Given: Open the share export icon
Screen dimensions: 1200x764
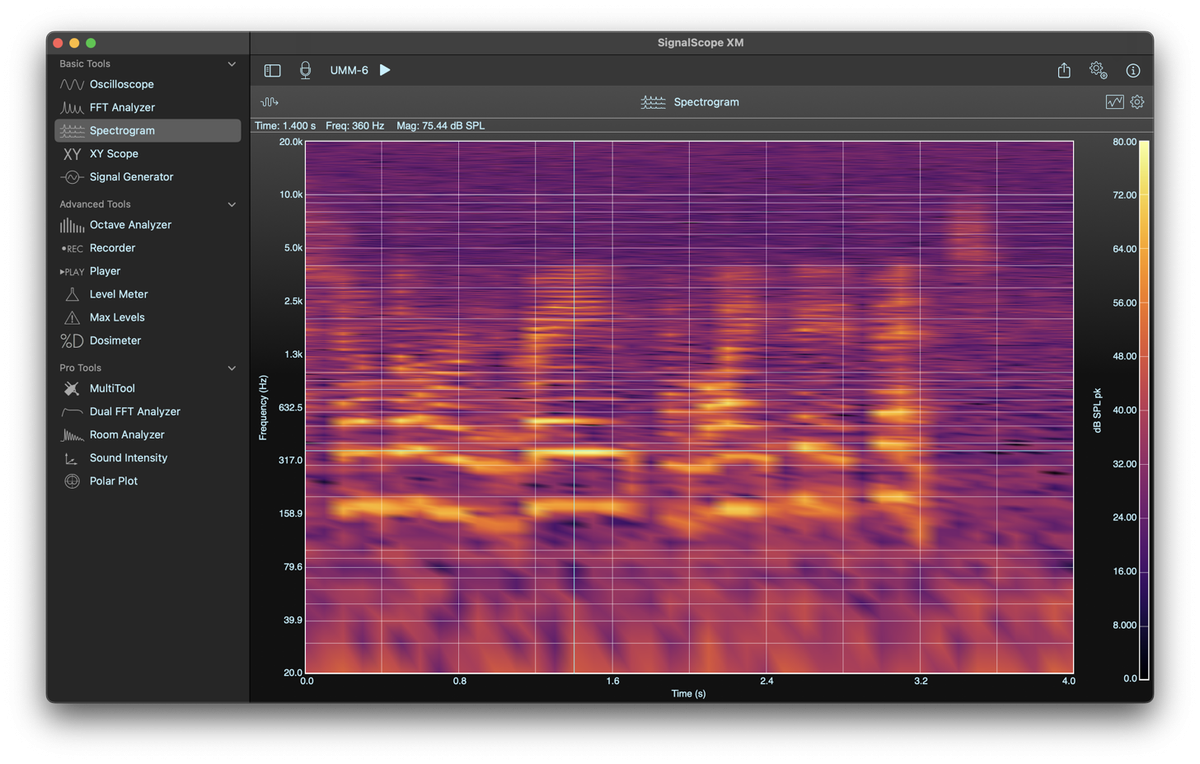Looking at the screenshot, I should [1064, 70].
